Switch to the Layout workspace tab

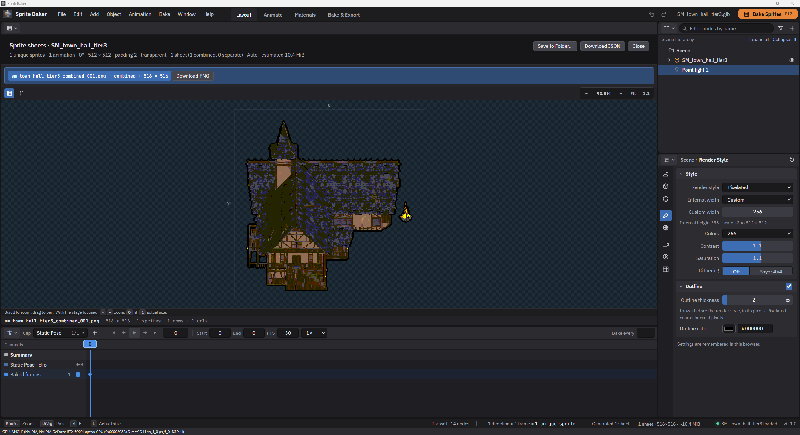point(244,15)
